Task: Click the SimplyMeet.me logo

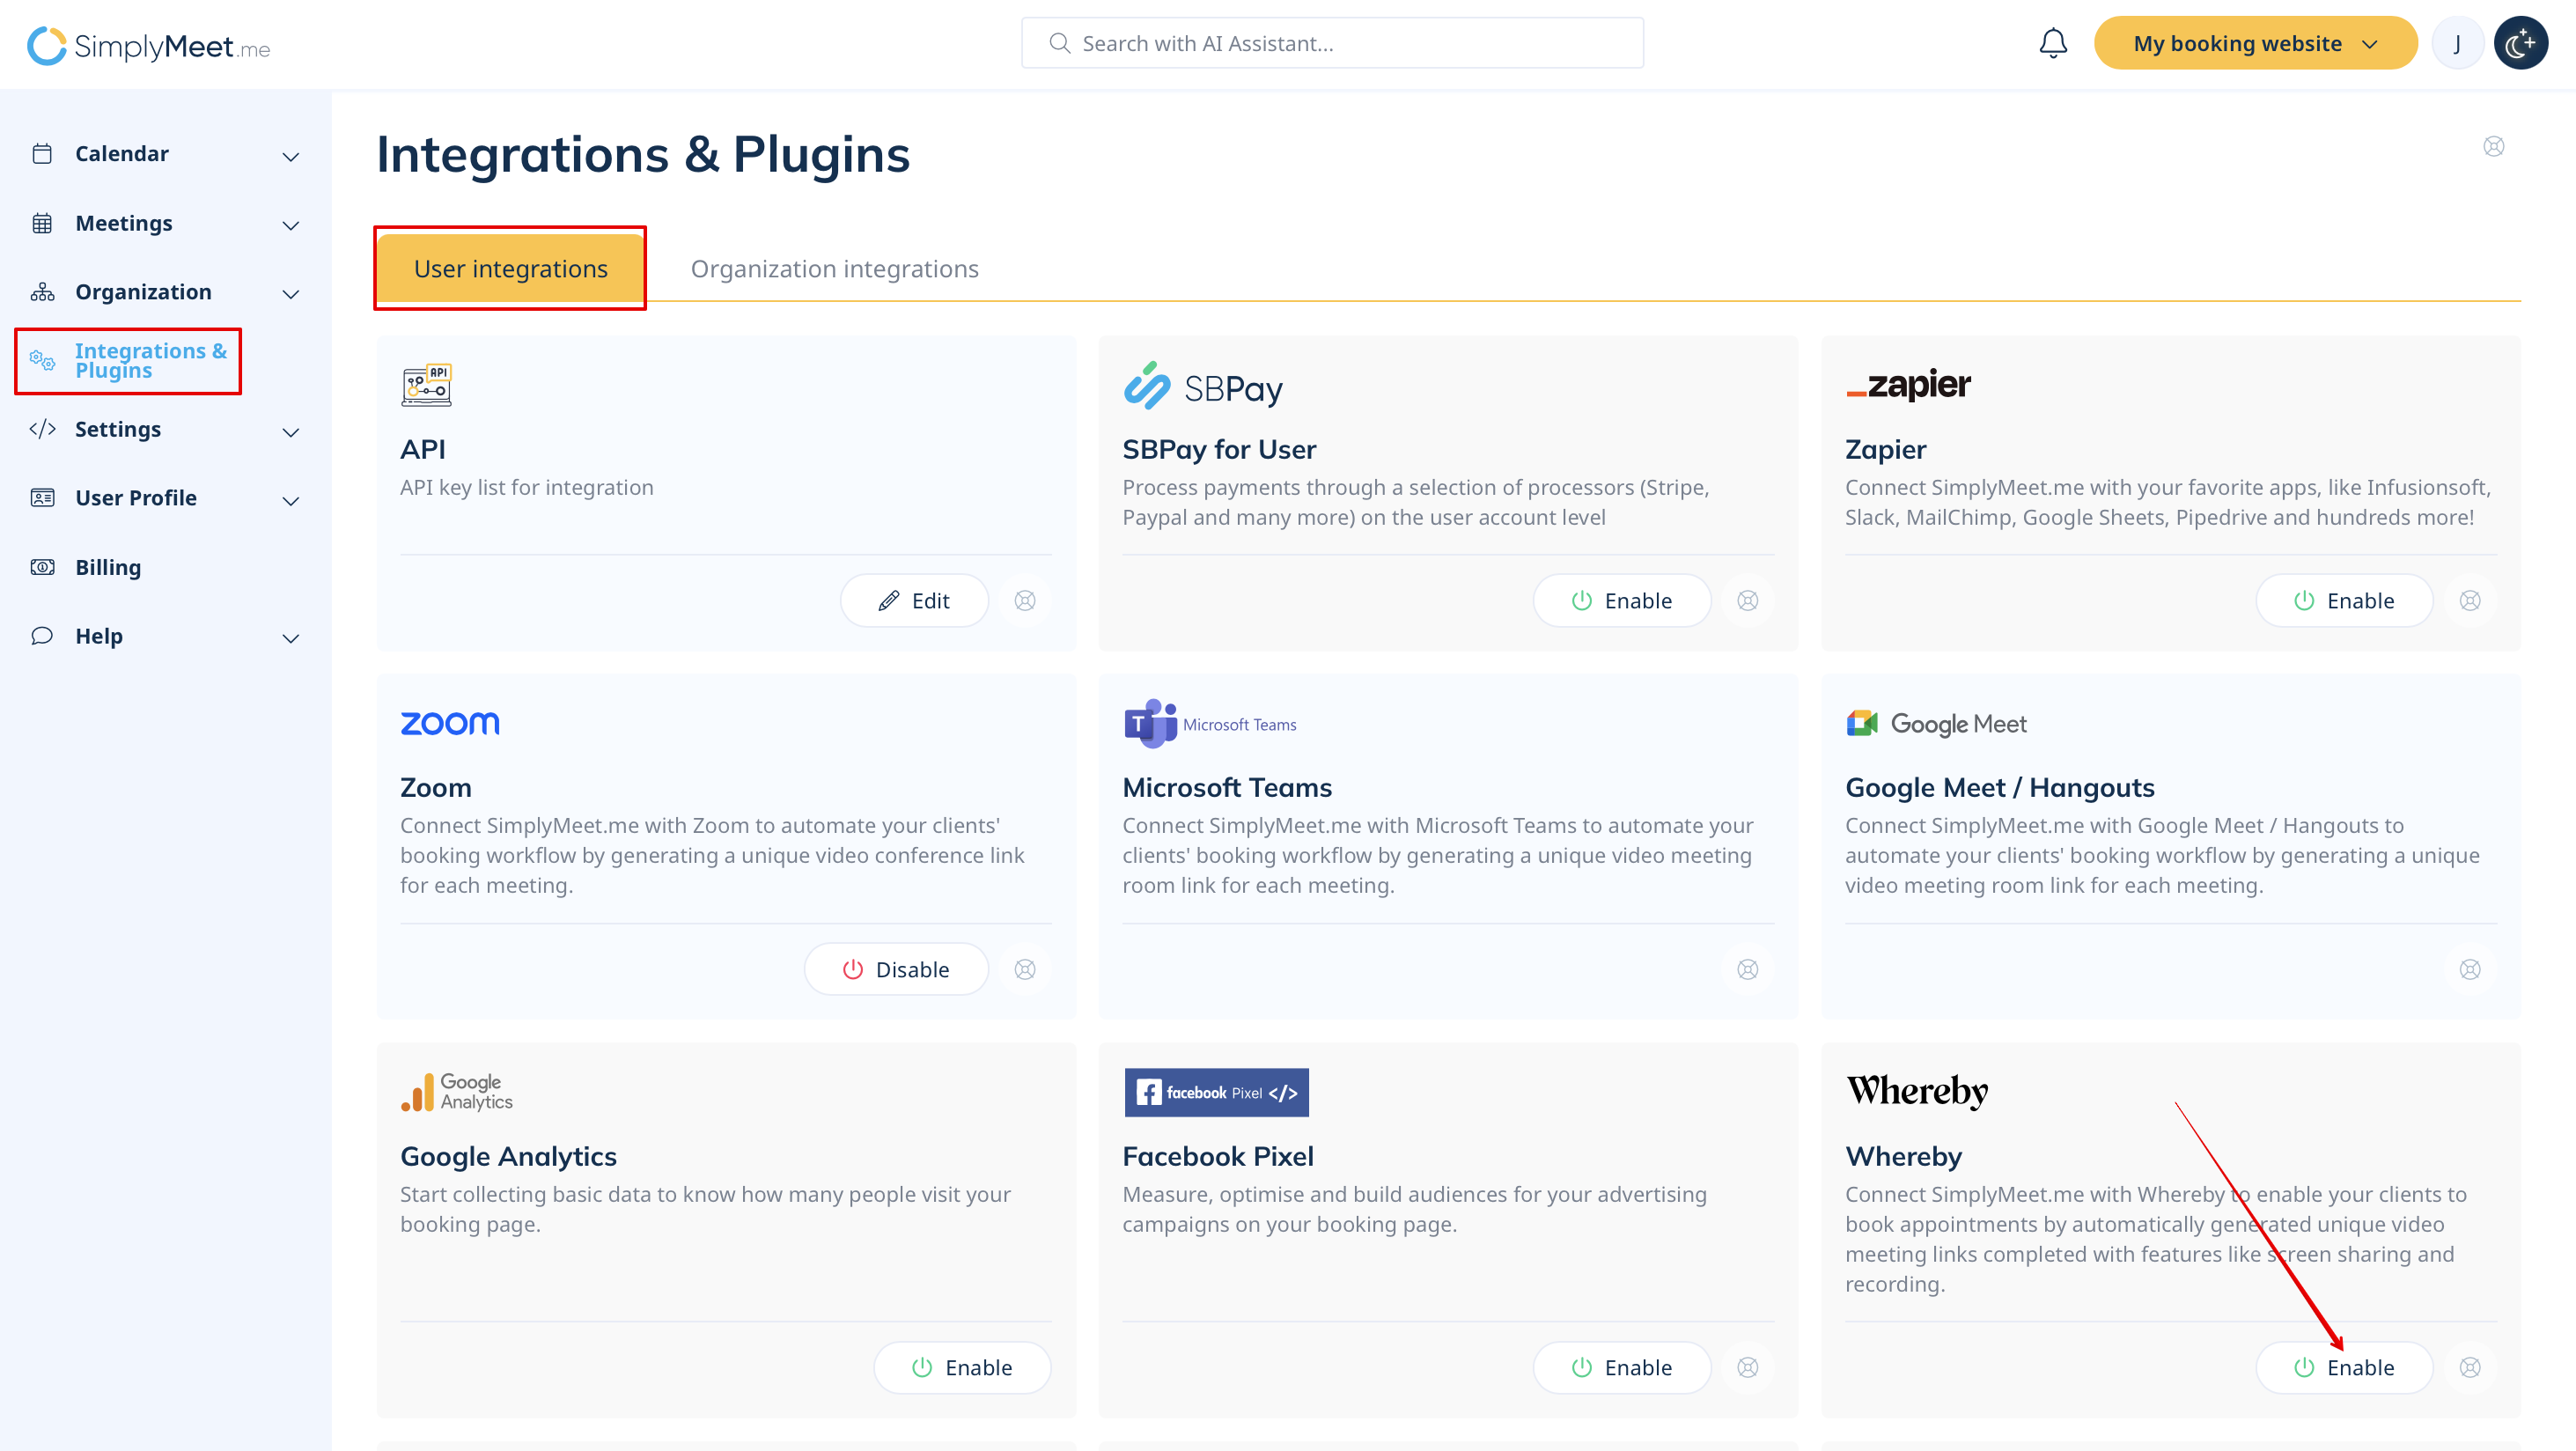Action: (148, 45)
